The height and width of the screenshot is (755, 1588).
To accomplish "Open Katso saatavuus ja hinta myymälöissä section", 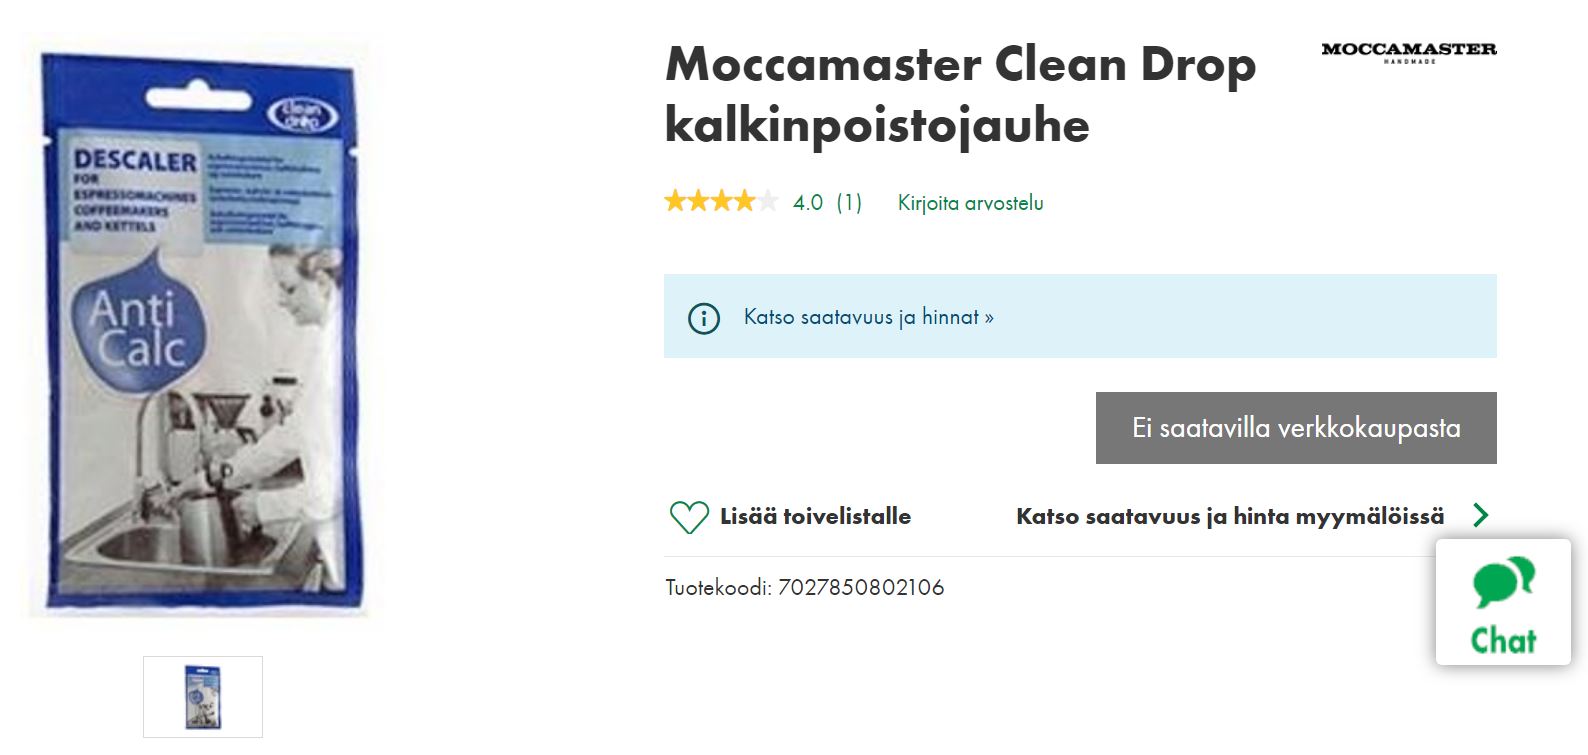I will click(1229, 516).
